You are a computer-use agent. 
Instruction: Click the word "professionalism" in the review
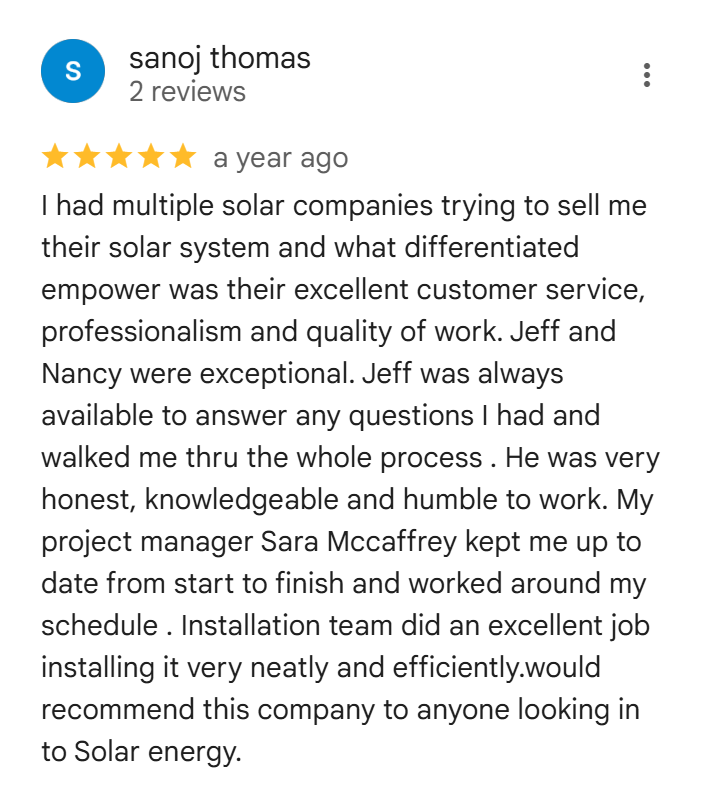[x=141, y=332]
